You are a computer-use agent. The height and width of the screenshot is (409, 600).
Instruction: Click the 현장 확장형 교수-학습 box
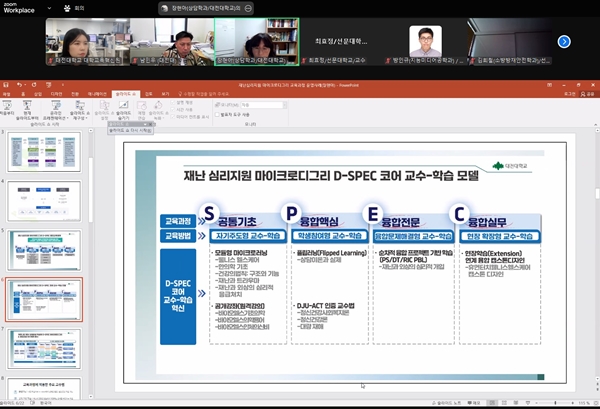click(x=500, y=236)
